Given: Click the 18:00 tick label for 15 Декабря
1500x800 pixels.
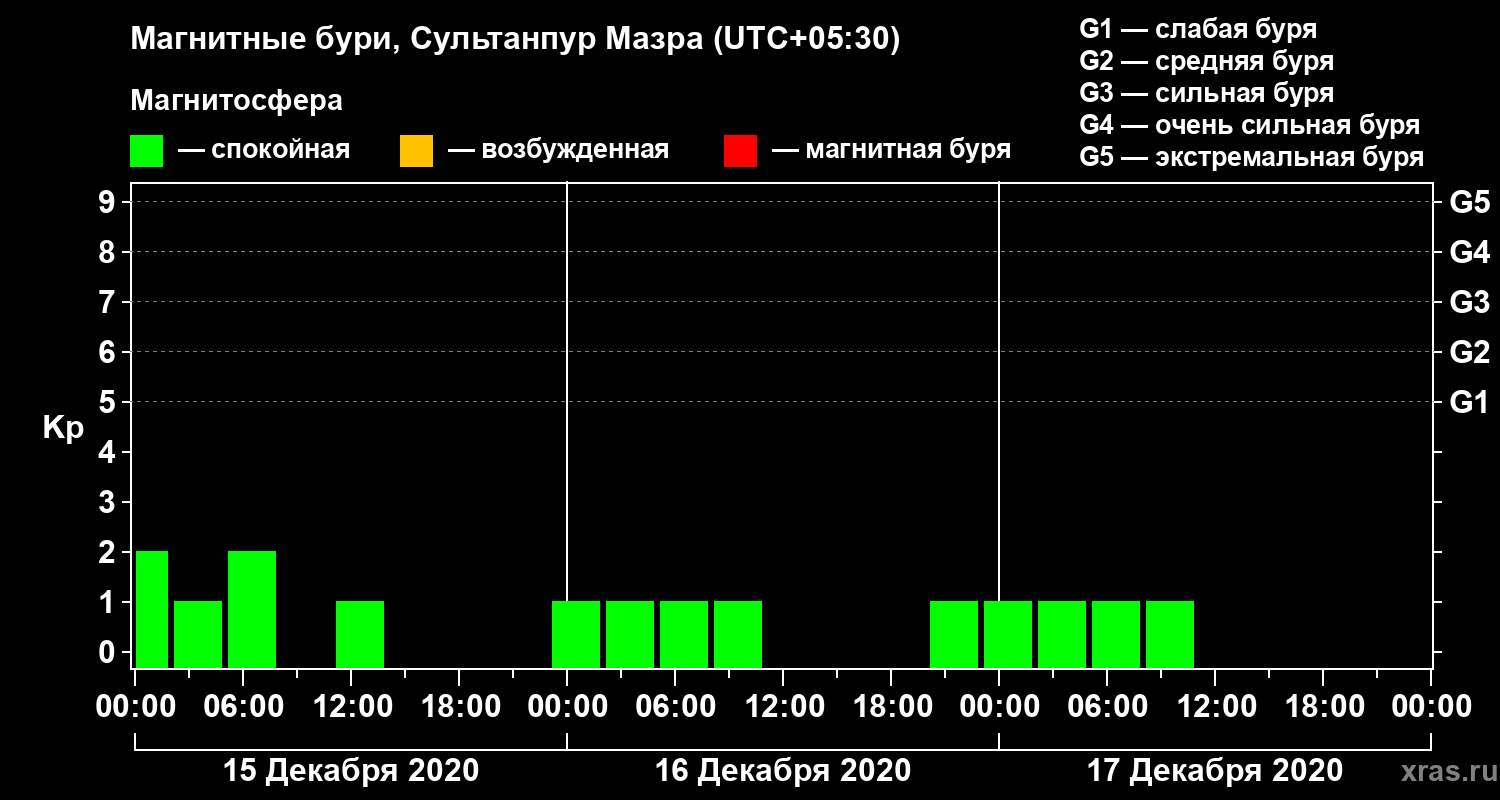Looking at the screenshot, I should tap(459, 706).
